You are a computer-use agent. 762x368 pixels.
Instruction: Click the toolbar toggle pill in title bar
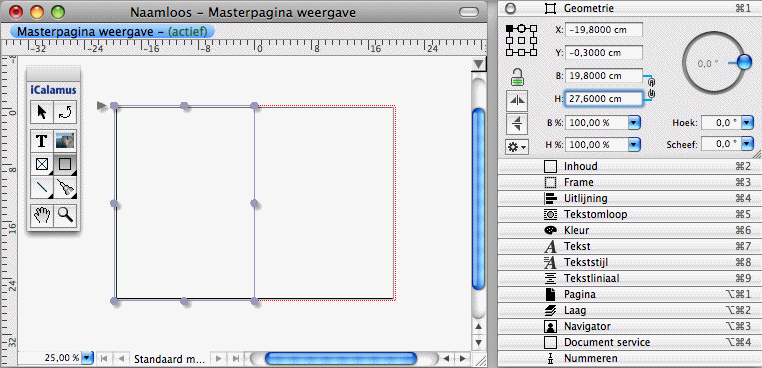click(x=468, y=12)
